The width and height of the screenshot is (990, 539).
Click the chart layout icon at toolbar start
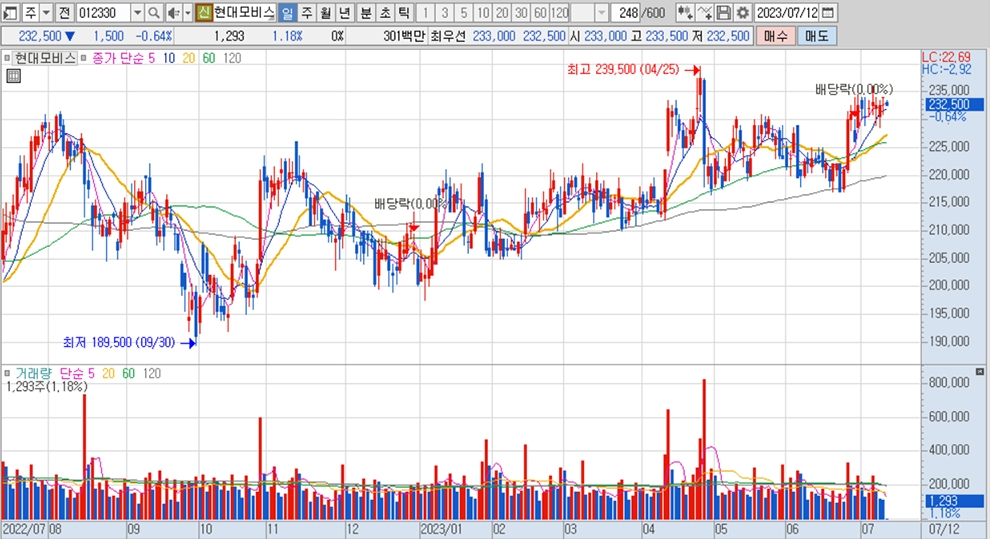11,12
